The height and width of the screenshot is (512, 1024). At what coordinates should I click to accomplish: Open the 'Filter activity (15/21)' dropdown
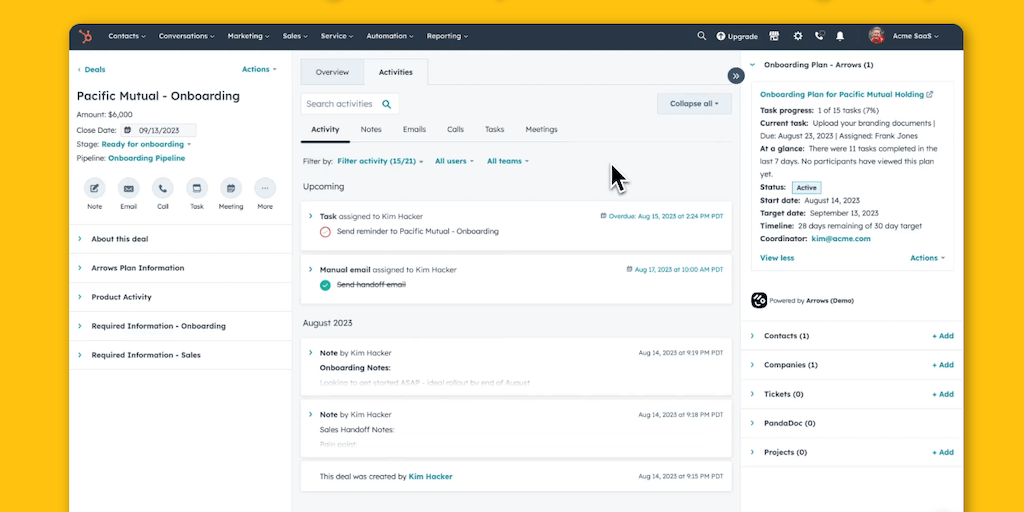[x=380, y=161]
